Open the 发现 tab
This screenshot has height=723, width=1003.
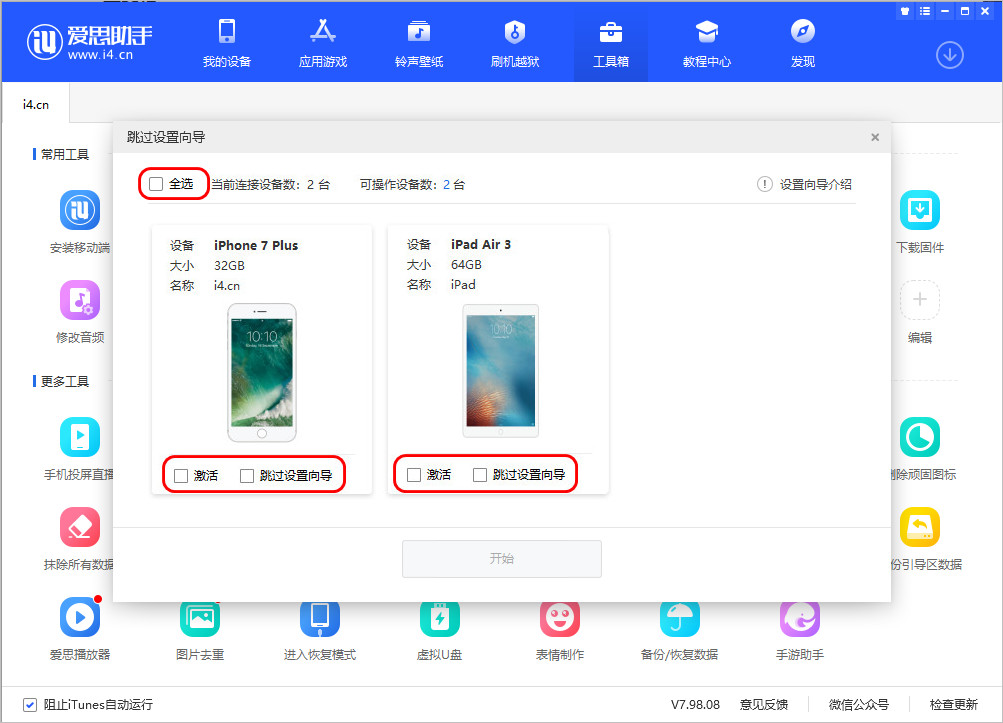[802, 43]
